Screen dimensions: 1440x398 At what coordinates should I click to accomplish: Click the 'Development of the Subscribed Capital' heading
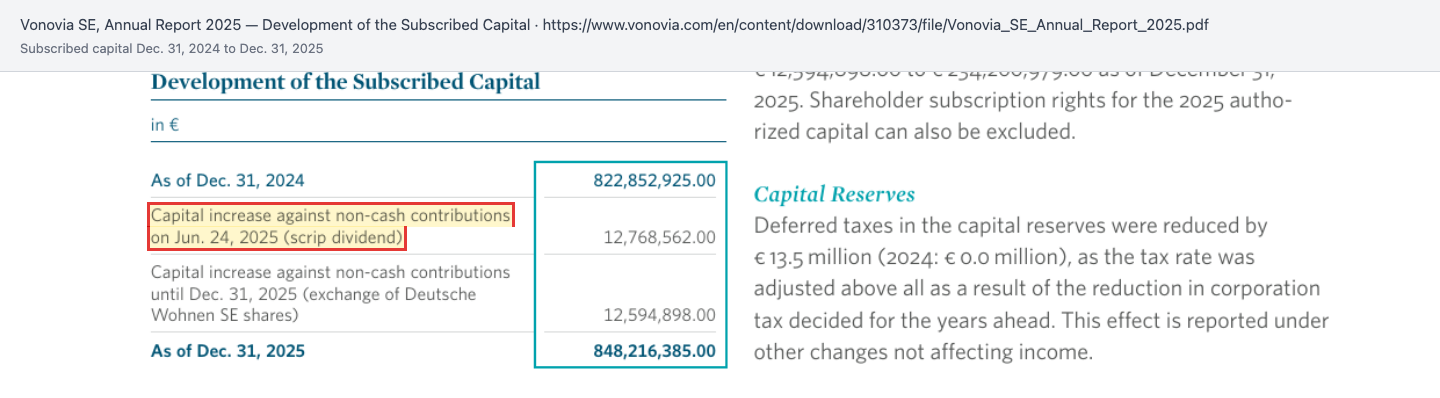point(345,82)
